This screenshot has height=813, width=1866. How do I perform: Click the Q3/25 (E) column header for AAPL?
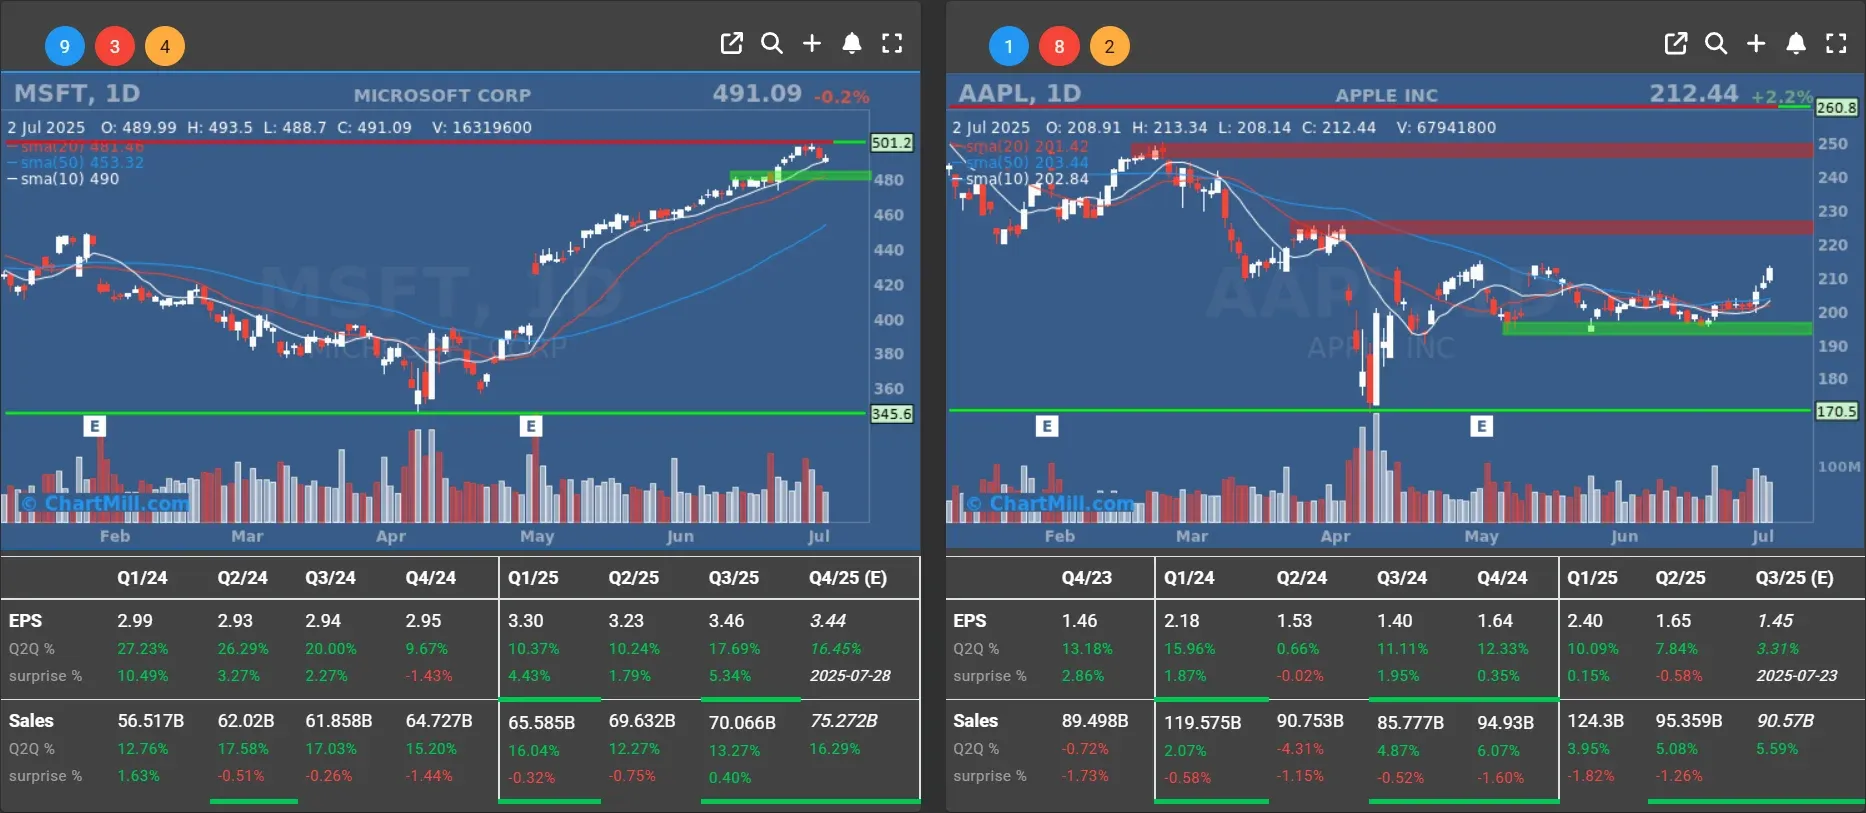1795,578
